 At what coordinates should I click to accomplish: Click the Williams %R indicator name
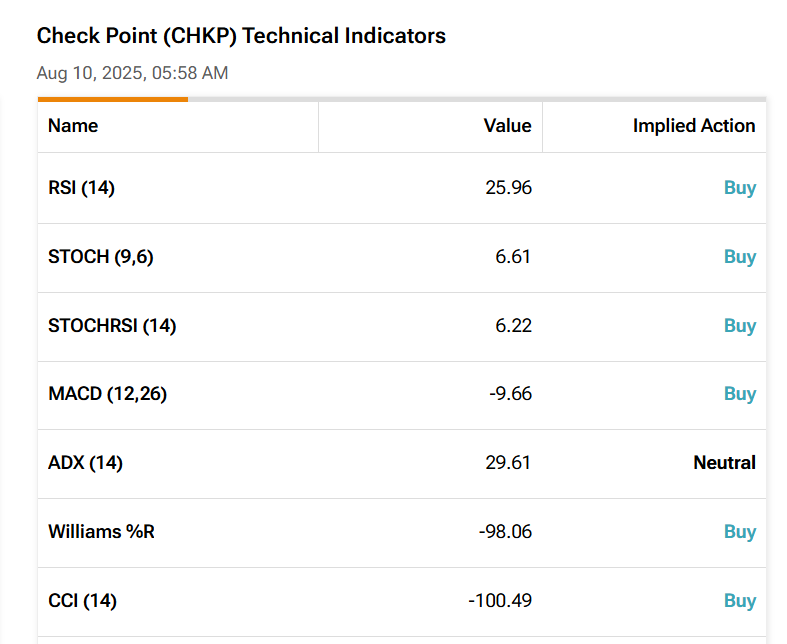pyautogui.click(x=101, y=532)
